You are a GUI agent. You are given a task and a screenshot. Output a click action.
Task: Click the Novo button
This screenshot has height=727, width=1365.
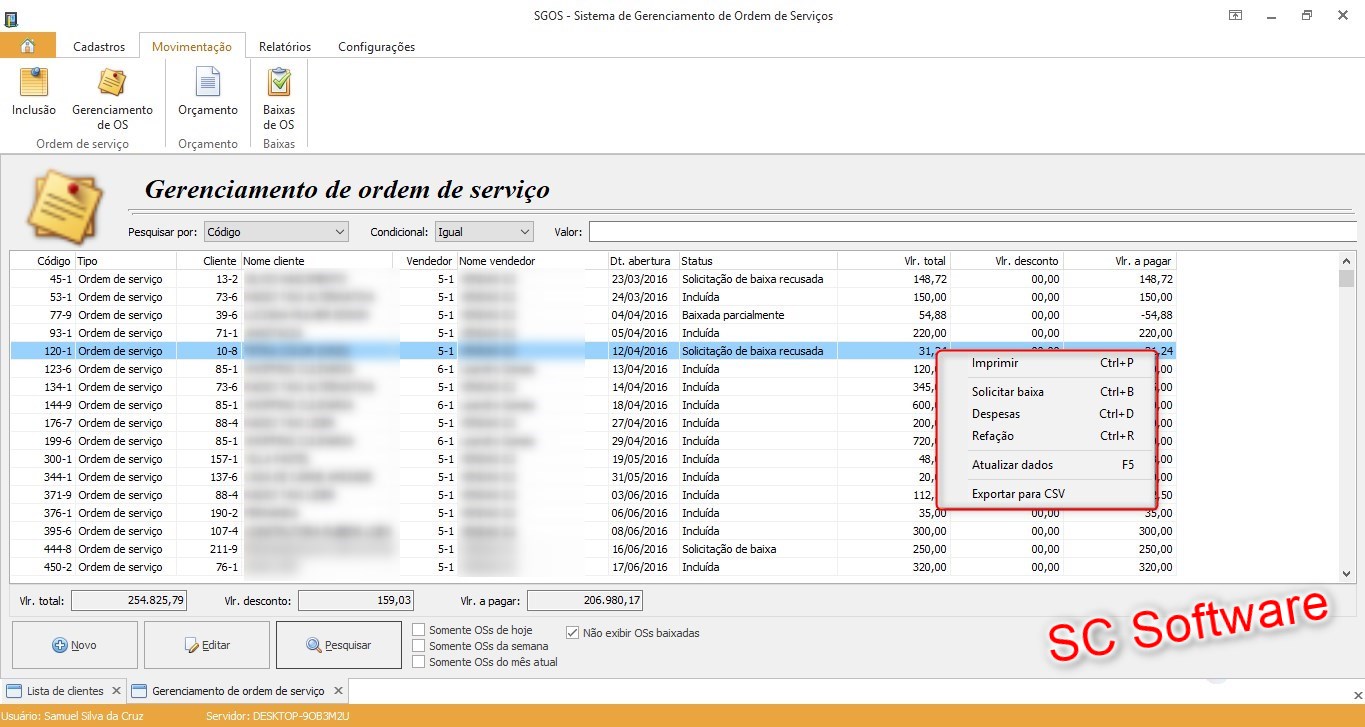[75, 645]
